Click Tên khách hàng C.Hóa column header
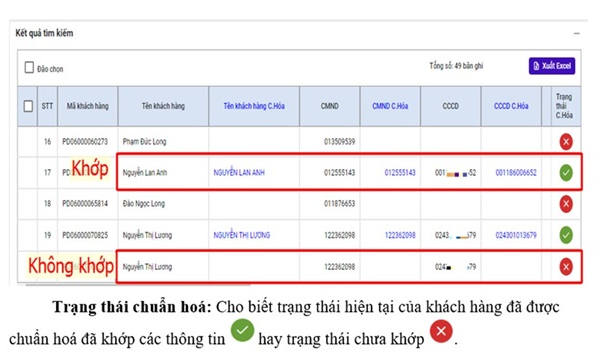The width and height of the screenshot is (606, 364). point(254,106)
